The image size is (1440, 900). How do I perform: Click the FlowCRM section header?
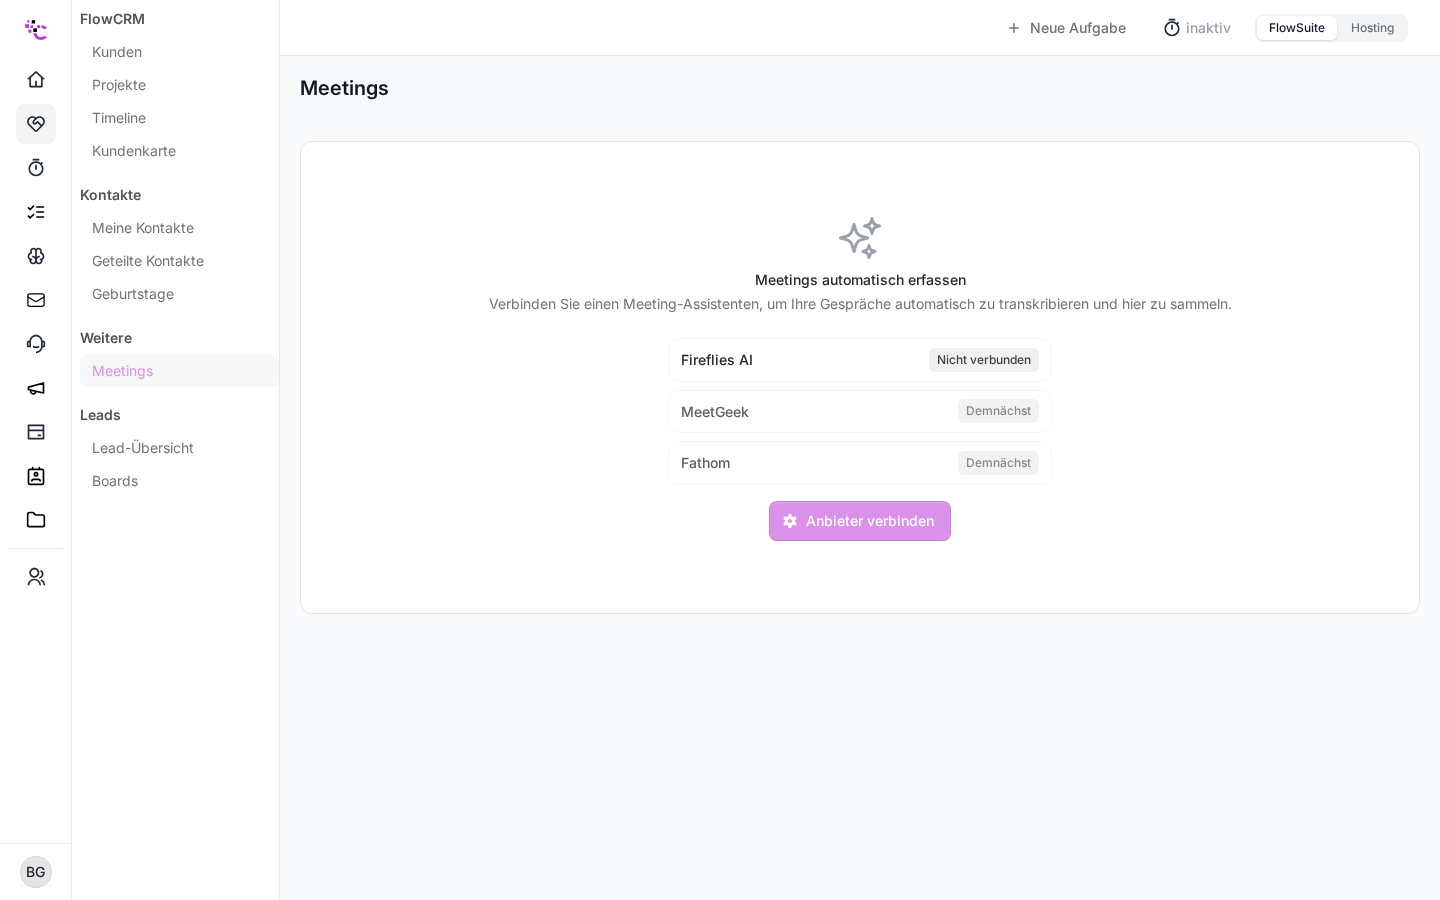pos(112,19)
